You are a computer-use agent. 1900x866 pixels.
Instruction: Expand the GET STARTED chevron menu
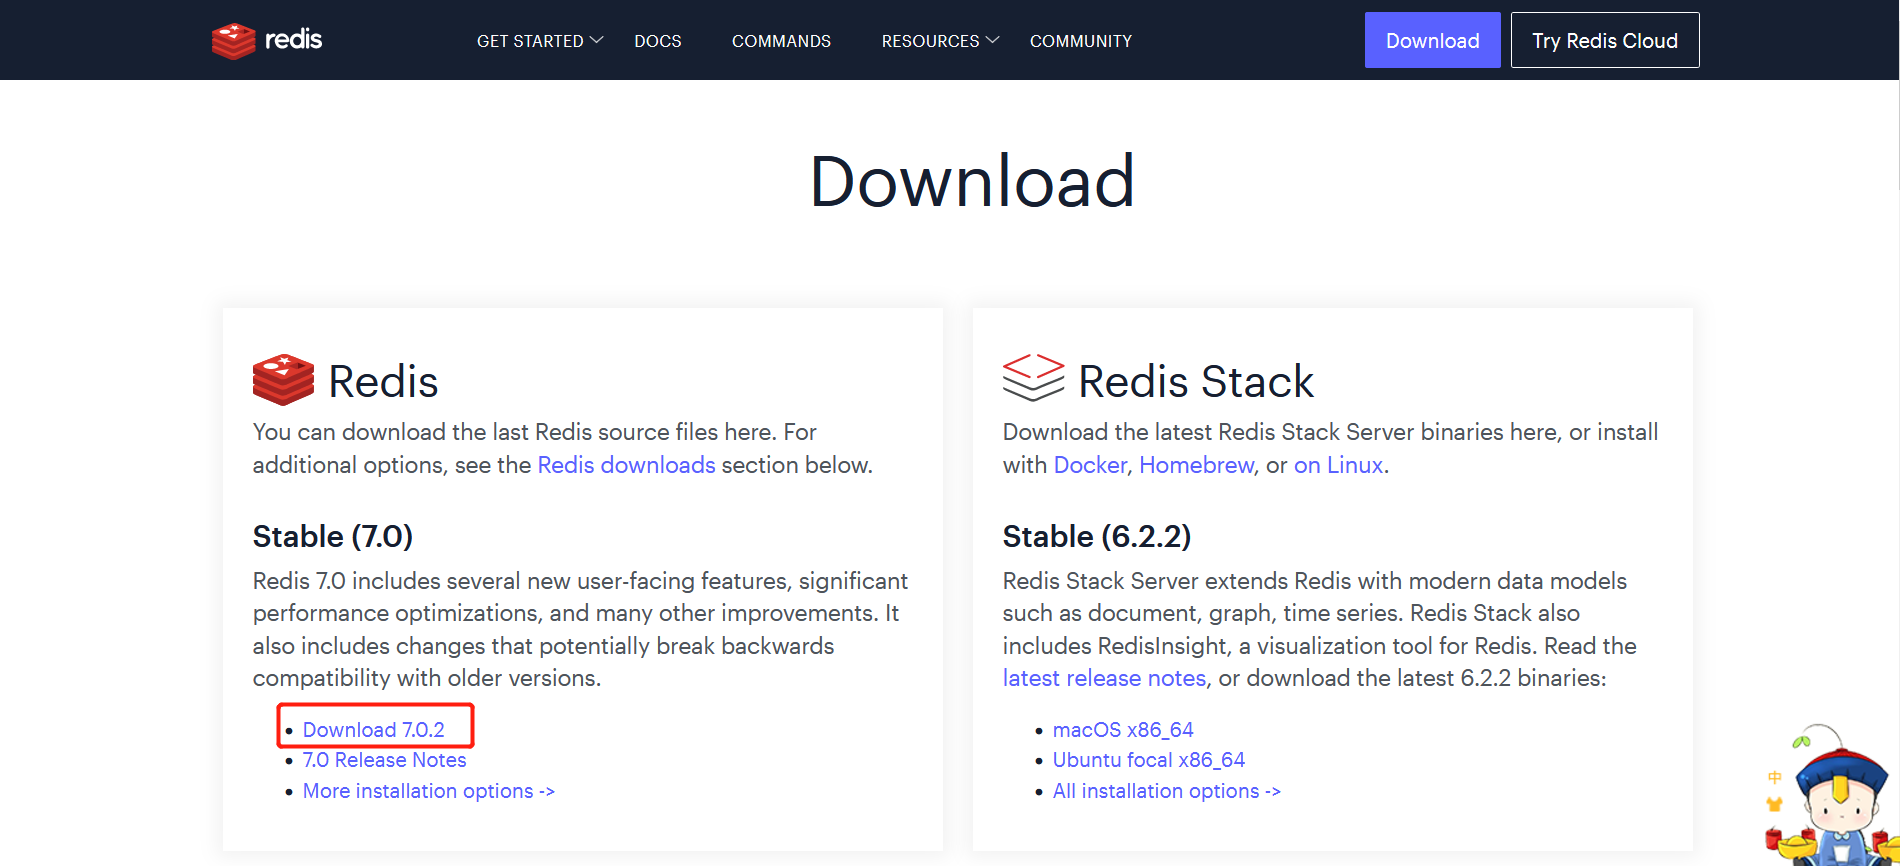(540, 41)
